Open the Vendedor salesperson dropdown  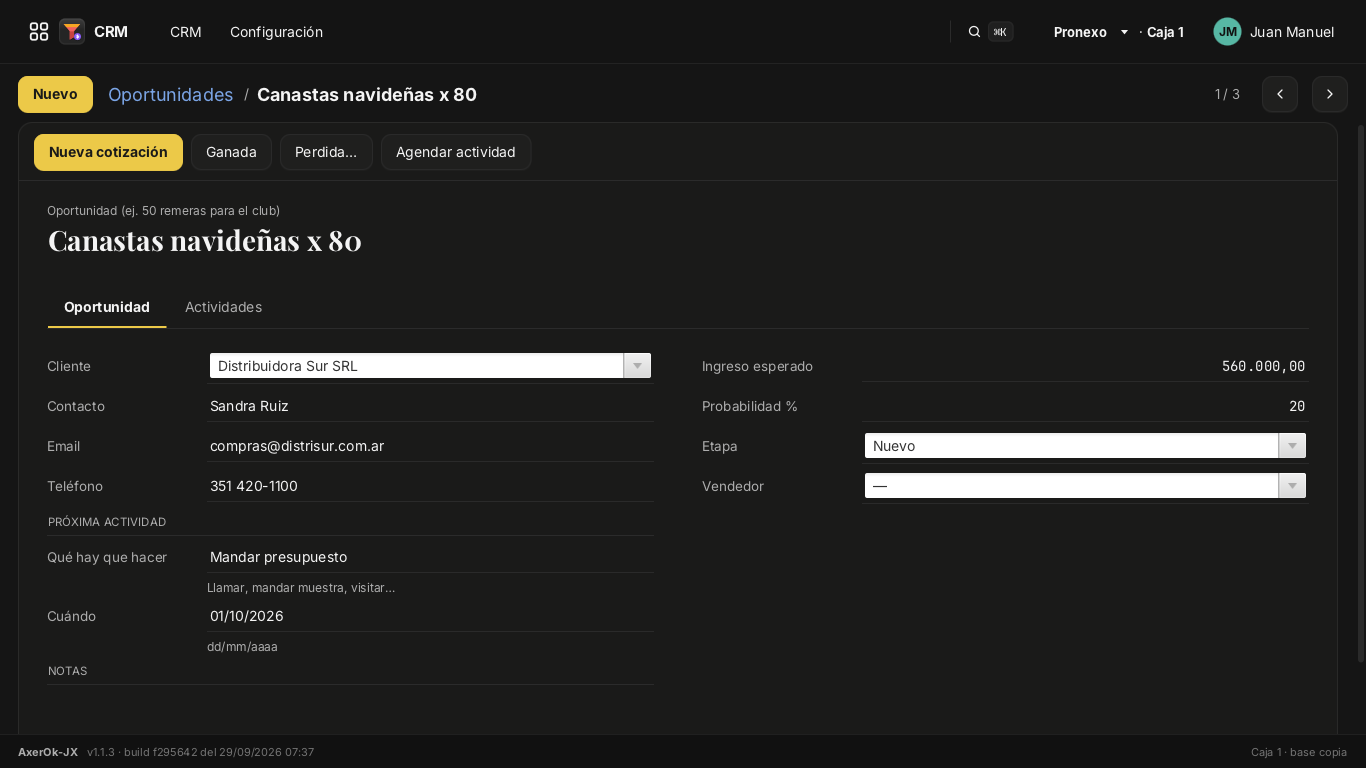click(x=1085, y=486)
